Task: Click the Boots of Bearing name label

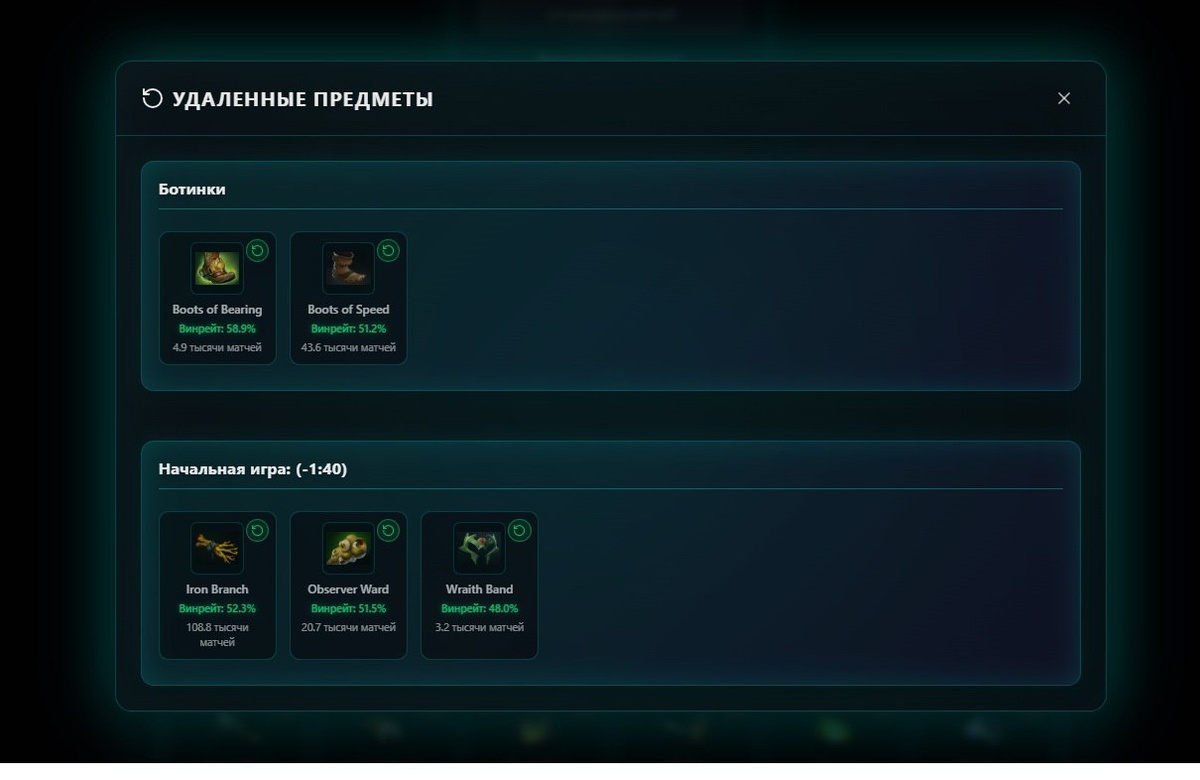Action: (x=217, y=310)
